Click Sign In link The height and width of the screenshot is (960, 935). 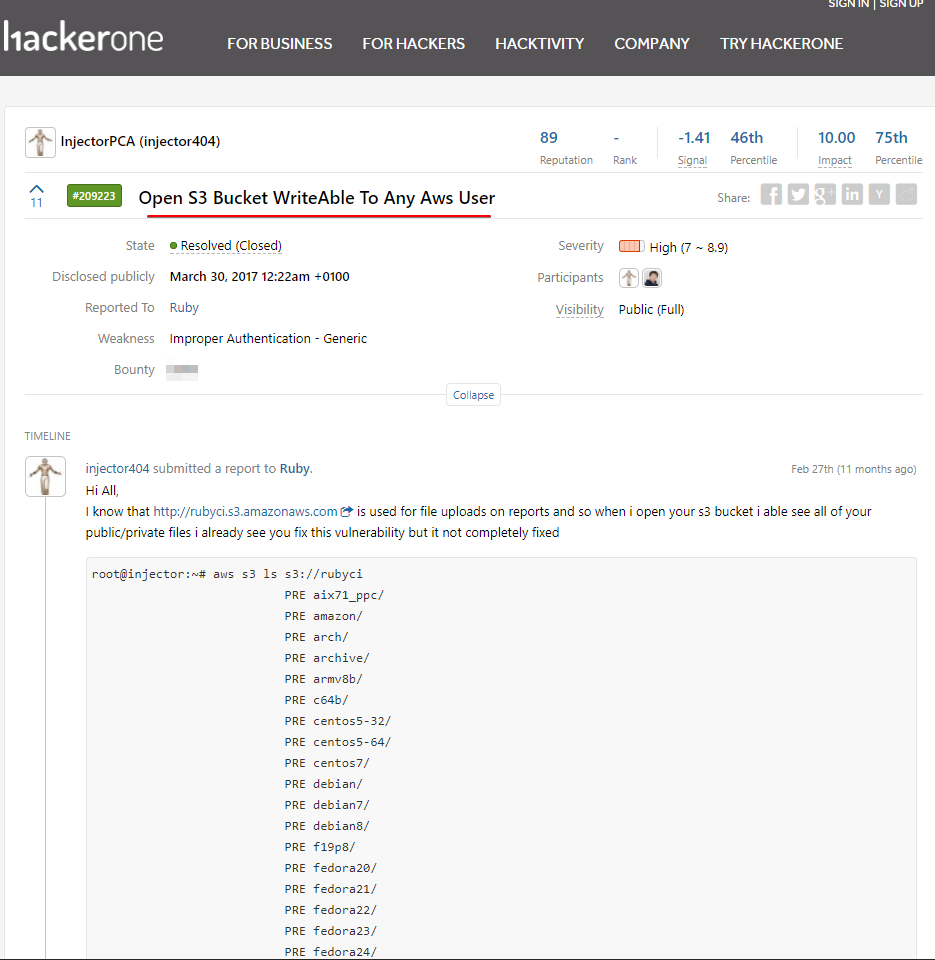[848, 4]
